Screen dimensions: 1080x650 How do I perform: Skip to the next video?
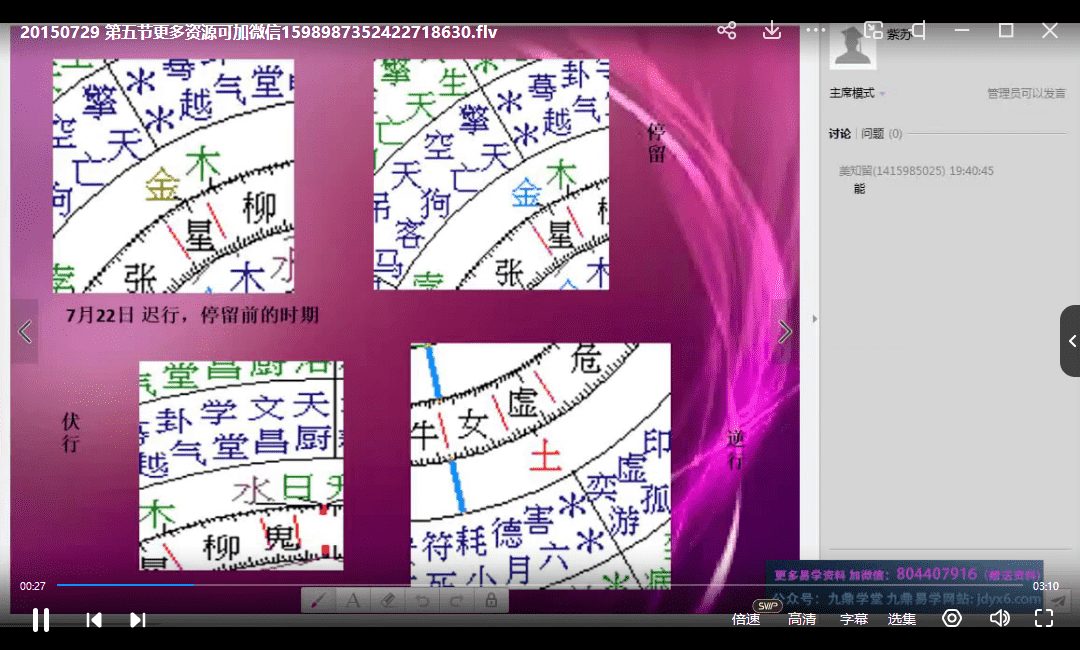(x=138, y=619)
